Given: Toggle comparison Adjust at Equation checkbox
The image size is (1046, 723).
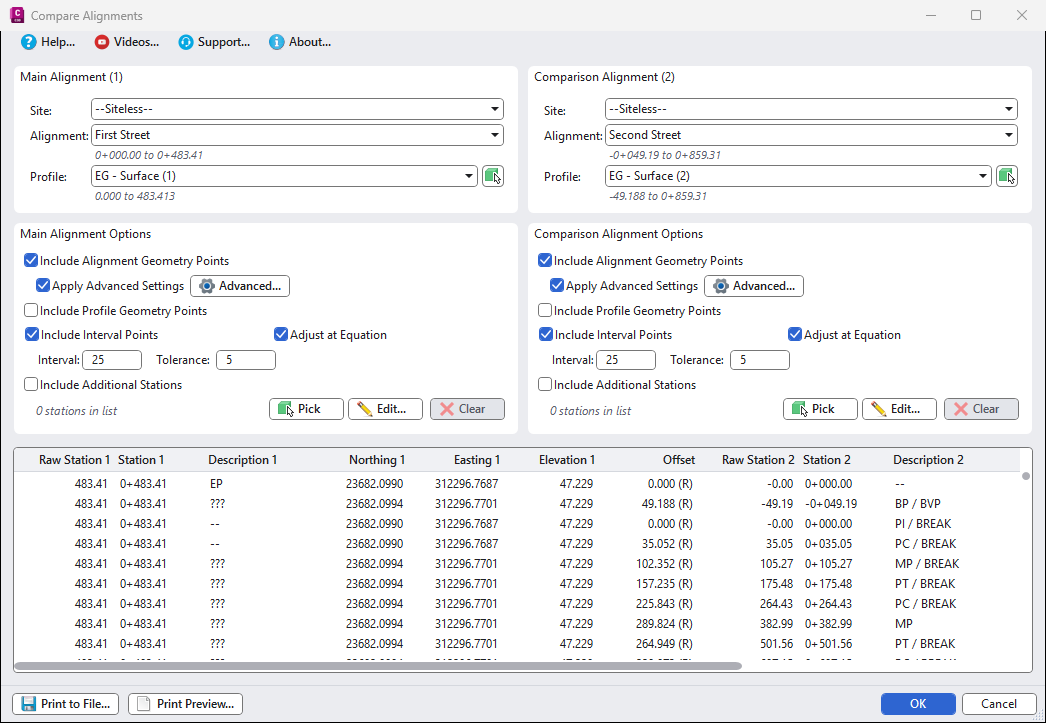Looking at the screenshot, I should [795, 334].
